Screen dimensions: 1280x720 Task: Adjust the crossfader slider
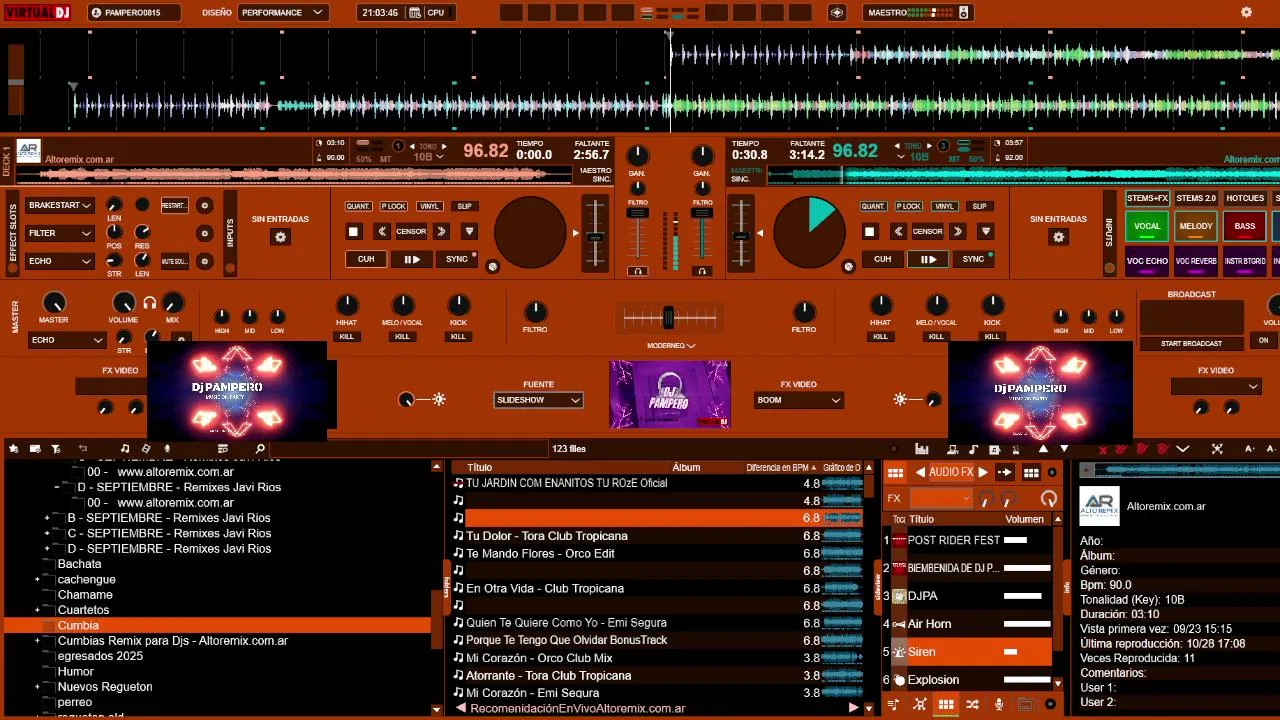(669, 318)
